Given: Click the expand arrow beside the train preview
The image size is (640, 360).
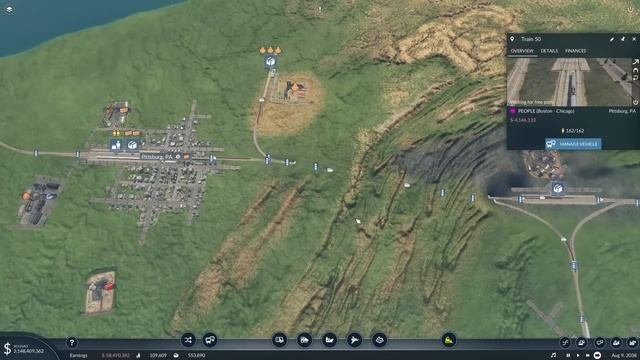Looking at the screenshot, I should pos(636,62).
